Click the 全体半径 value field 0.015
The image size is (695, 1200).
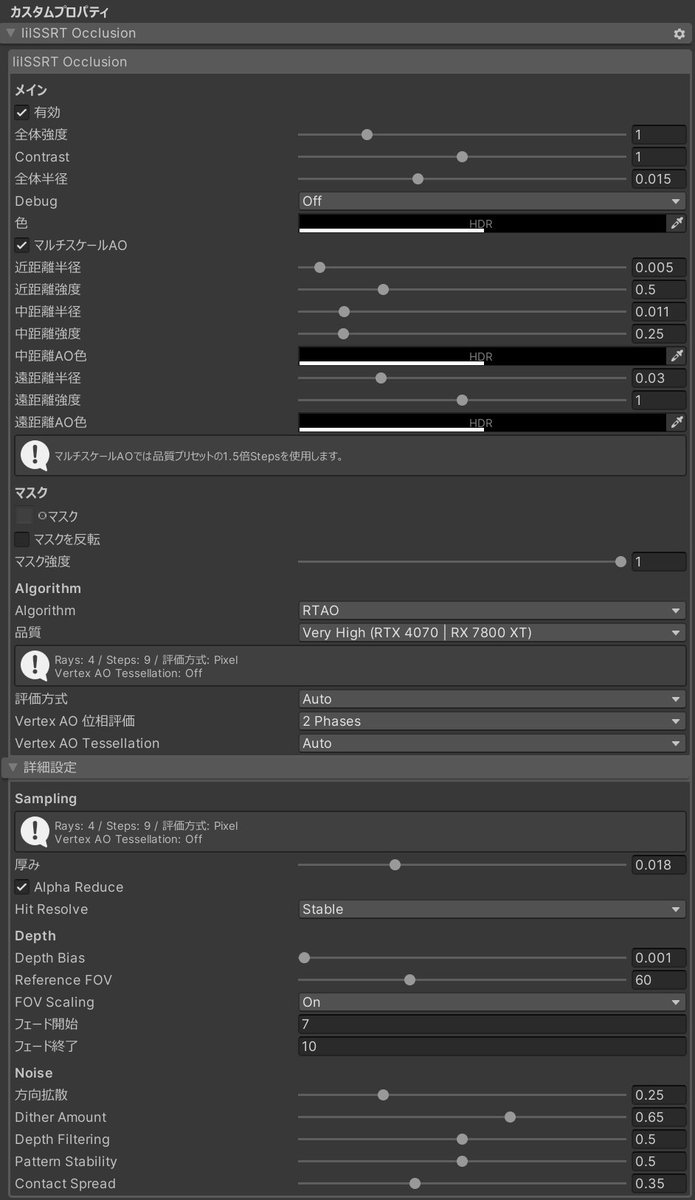click(659, 179)
